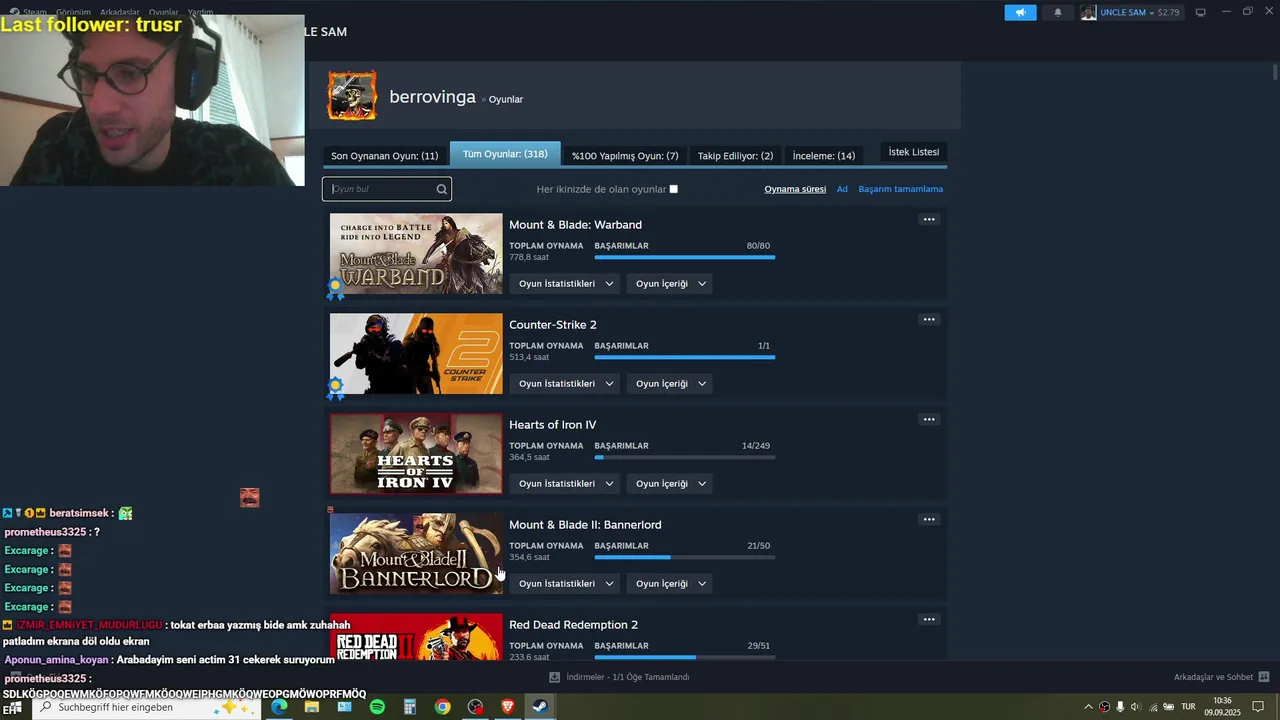Open the notifications bell
The image size is (1280, 720).
point(1058,12)
